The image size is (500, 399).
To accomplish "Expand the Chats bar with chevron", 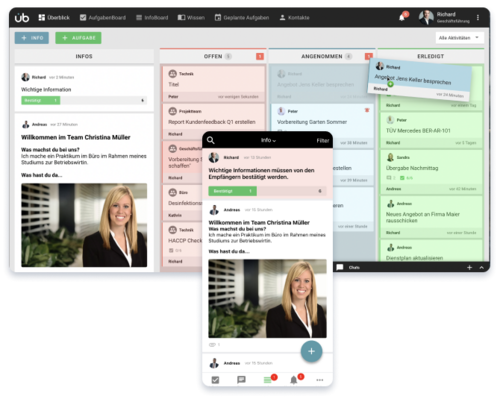I will (x=482, y=267).
